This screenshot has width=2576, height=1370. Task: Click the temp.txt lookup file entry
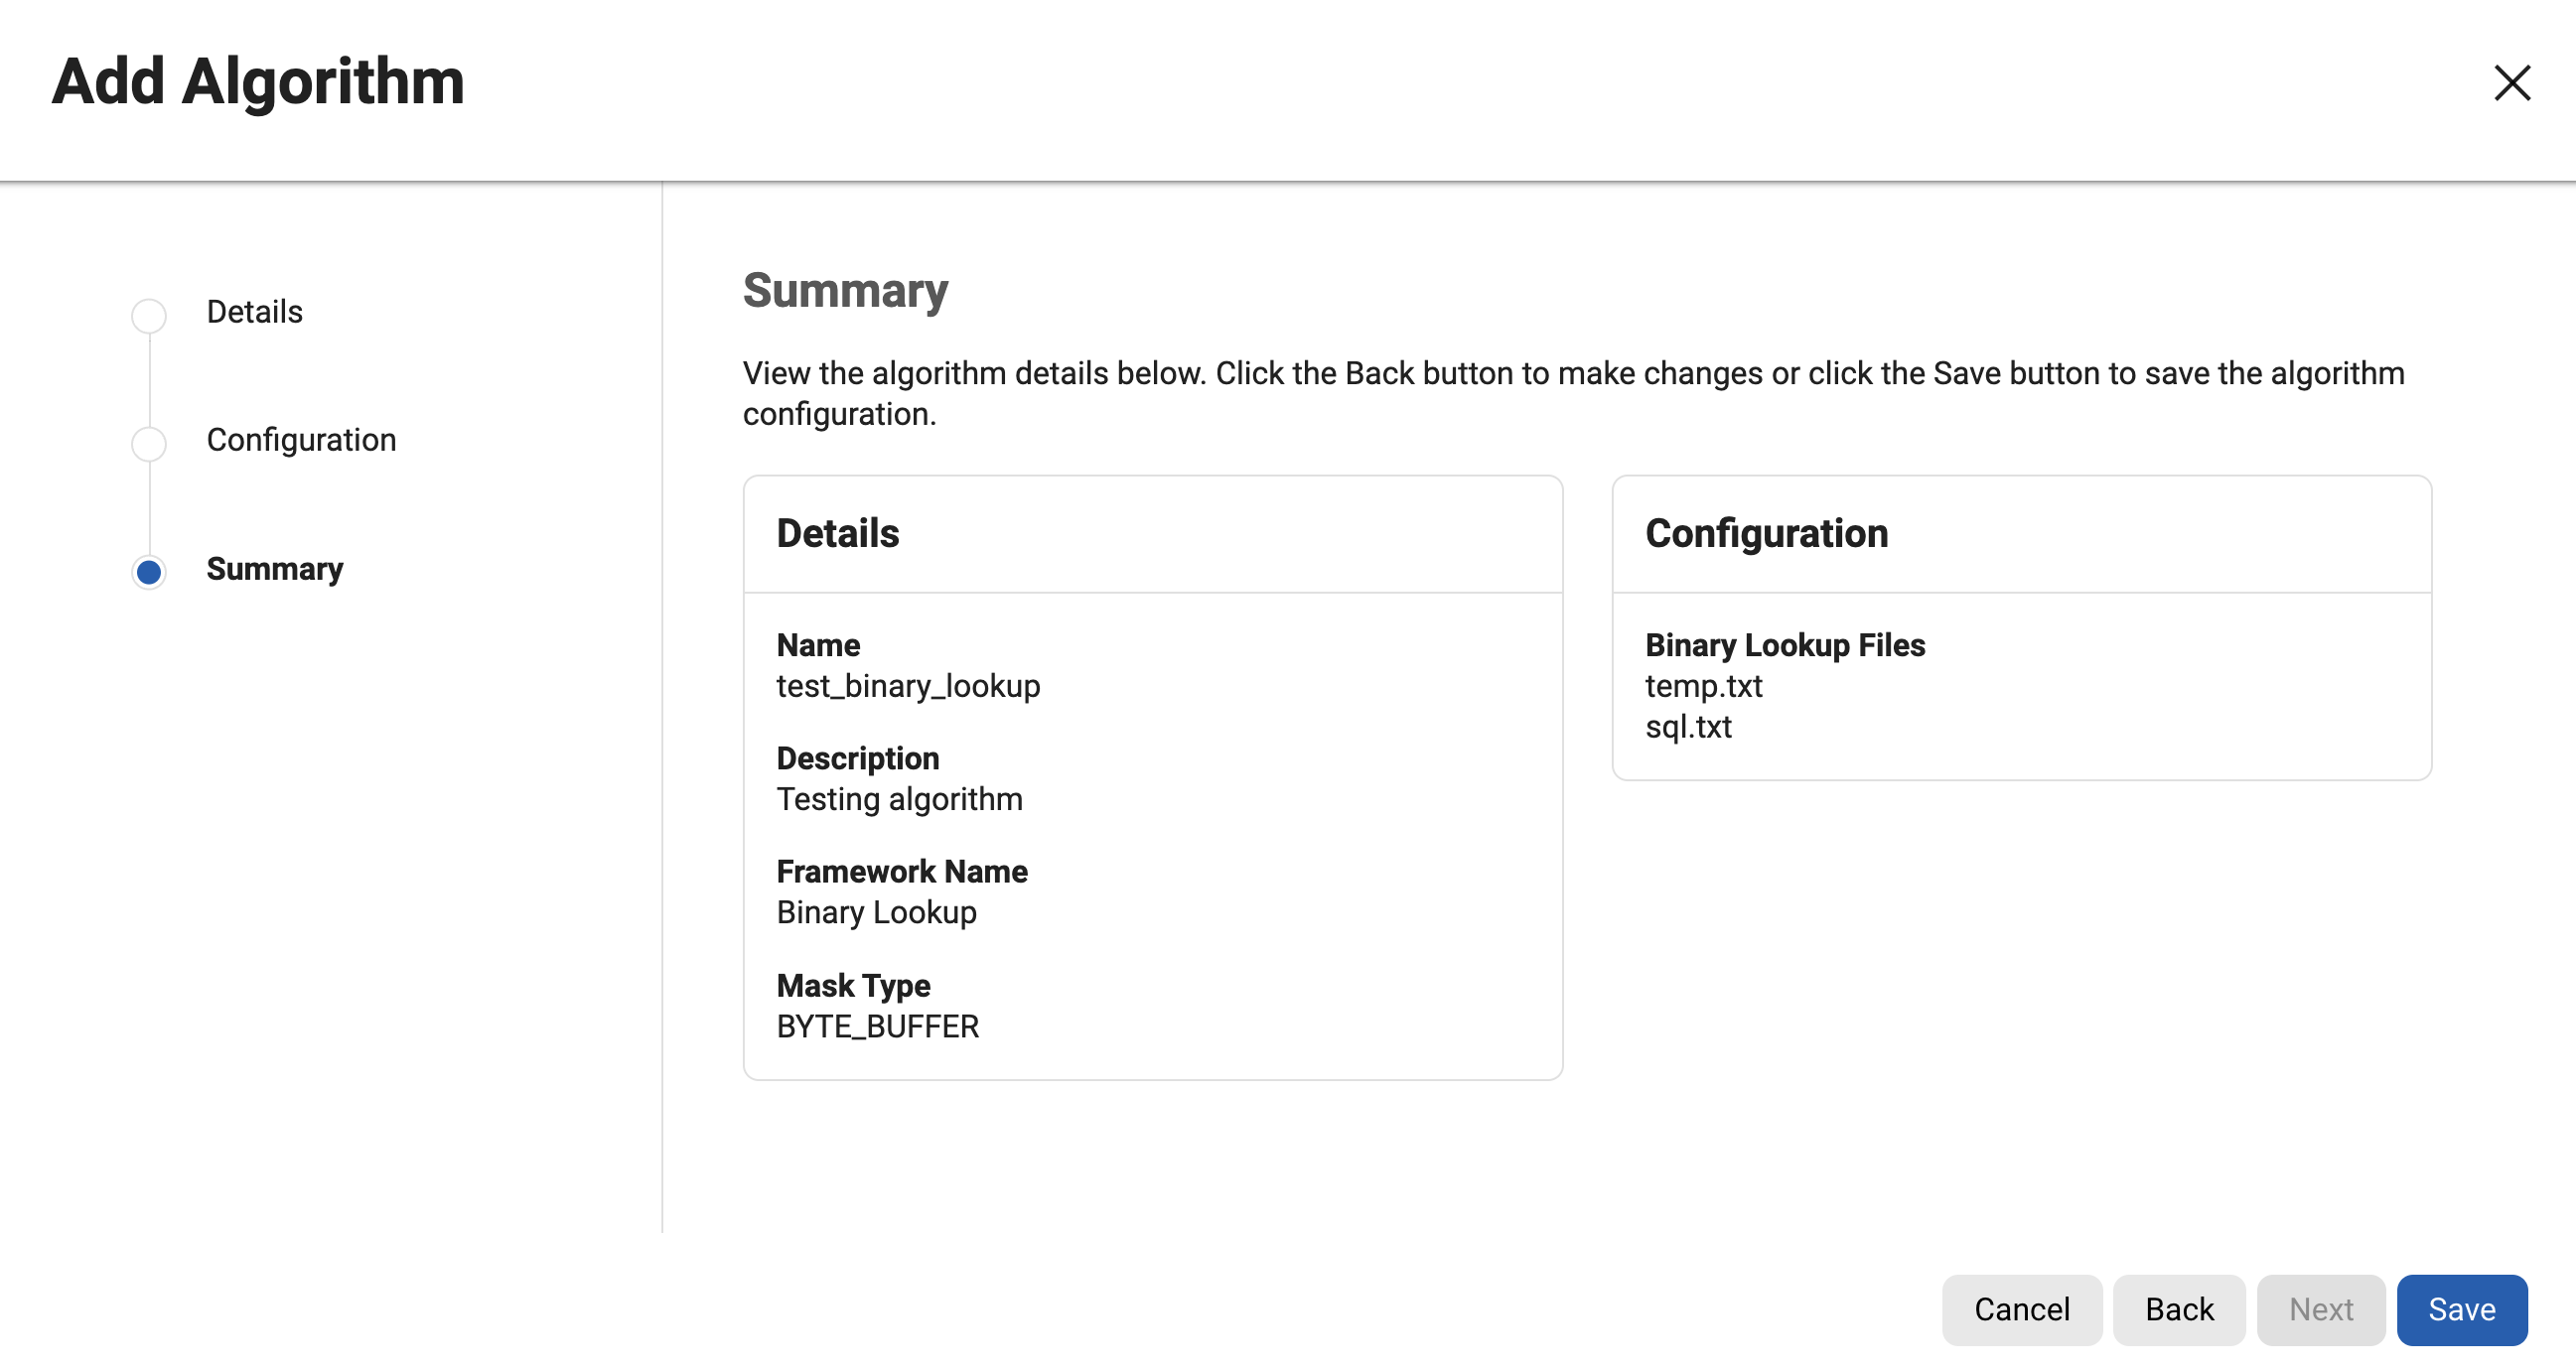coord(1703,686)
